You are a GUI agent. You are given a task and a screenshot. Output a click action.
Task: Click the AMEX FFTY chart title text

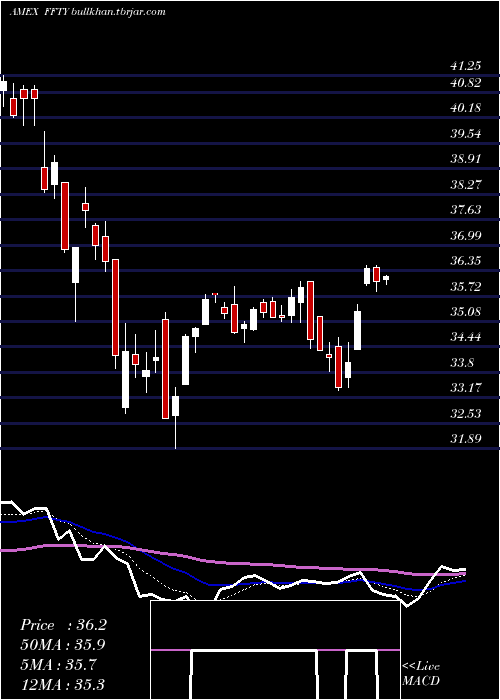[x=88, y=12]
